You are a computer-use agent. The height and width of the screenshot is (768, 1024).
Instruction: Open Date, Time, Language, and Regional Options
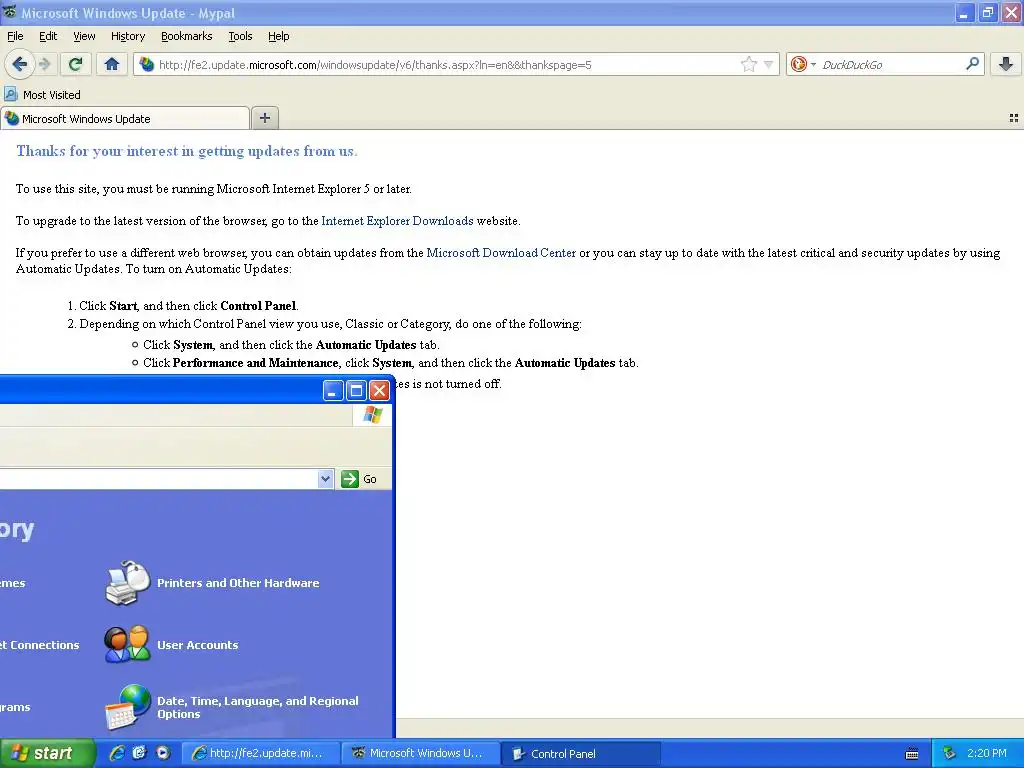point(257,707)
